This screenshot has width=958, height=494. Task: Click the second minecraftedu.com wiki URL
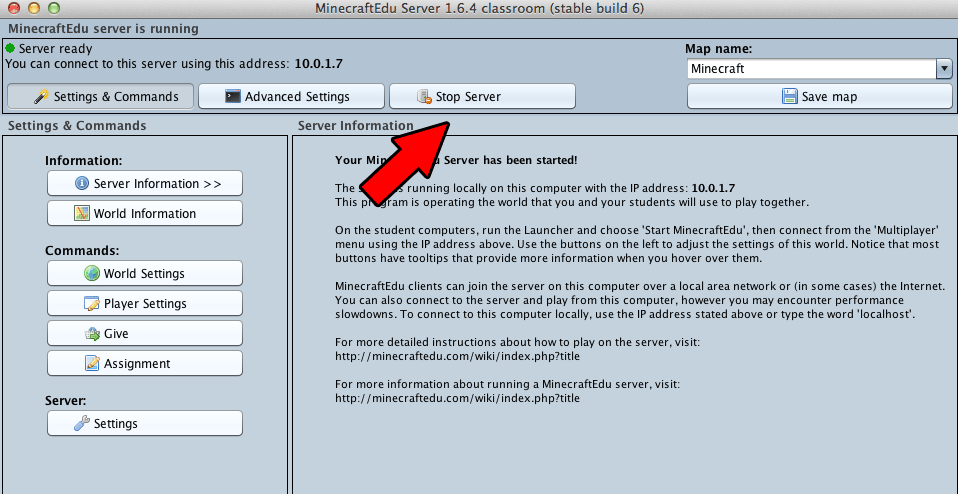457,398
